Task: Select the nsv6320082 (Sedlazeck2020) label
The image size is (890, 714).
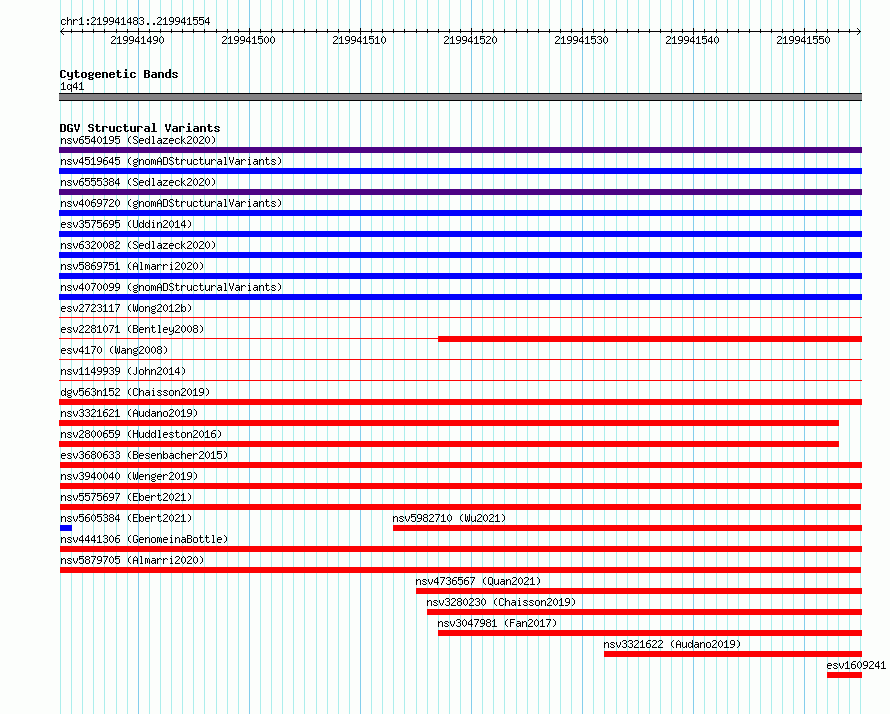Action: click(138, 245)
